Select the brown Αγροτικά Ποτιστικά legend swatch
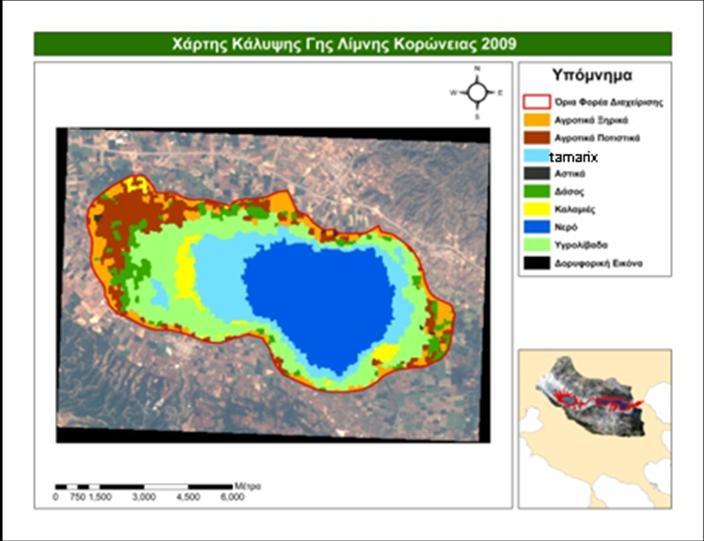The width and height of the screenshot is (704, 541). (x=537, y=138)
